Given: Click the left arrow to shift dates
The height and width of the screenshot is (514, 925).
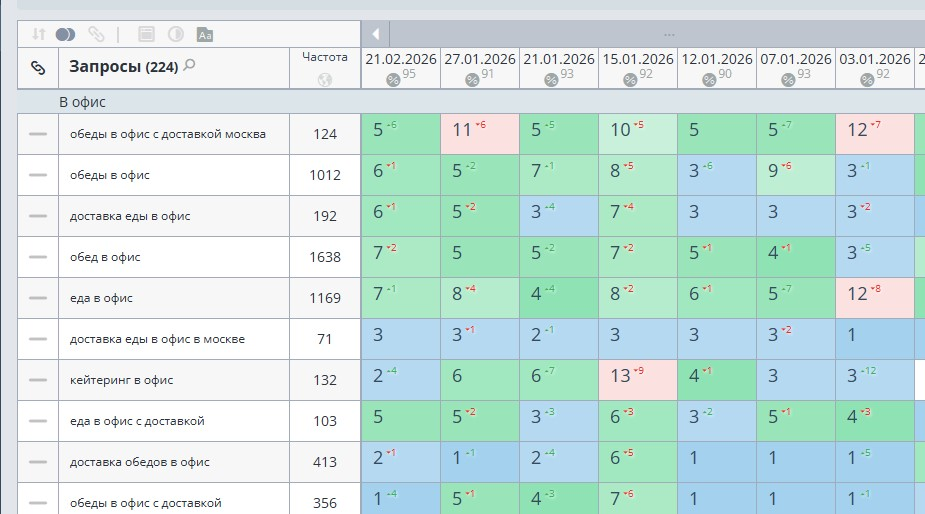Looking at the screenshot, I should pos(375,34).
